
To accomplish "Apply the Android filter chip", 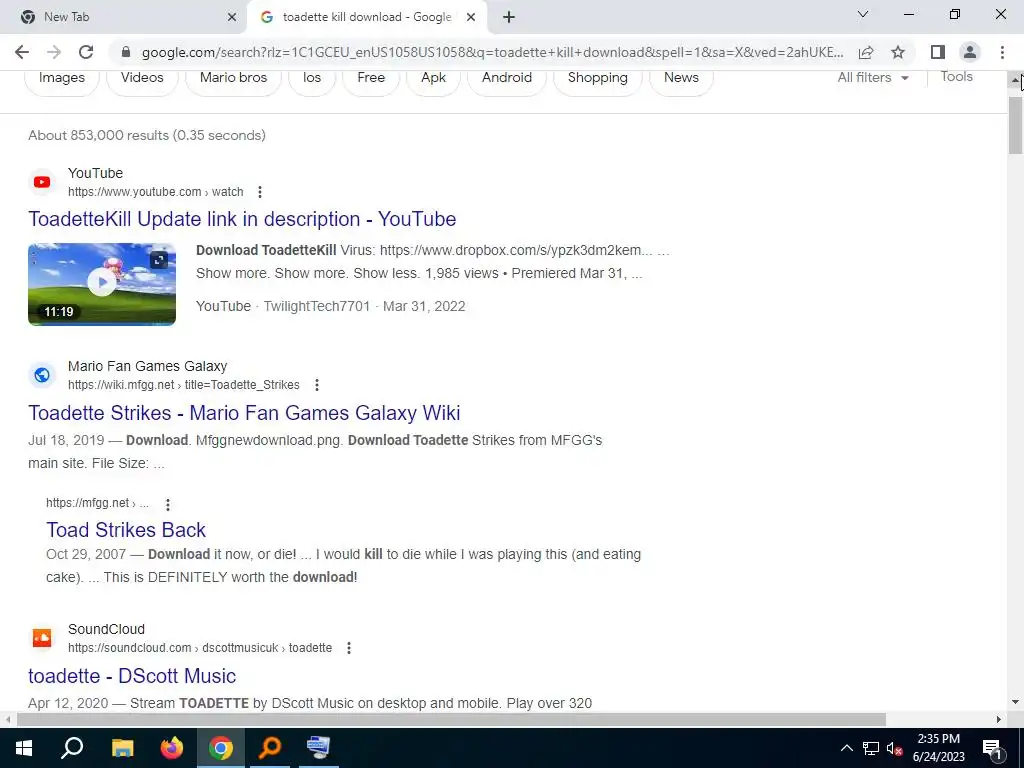I will [507, 78].
